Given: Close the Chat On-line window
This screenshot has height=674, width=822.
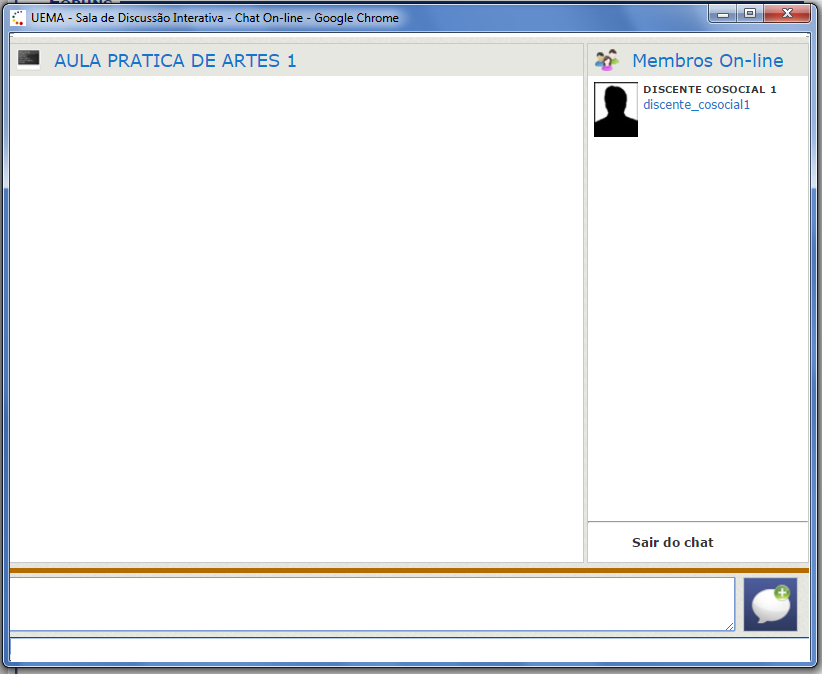Looking at the screenshot, I should point(787,14).
